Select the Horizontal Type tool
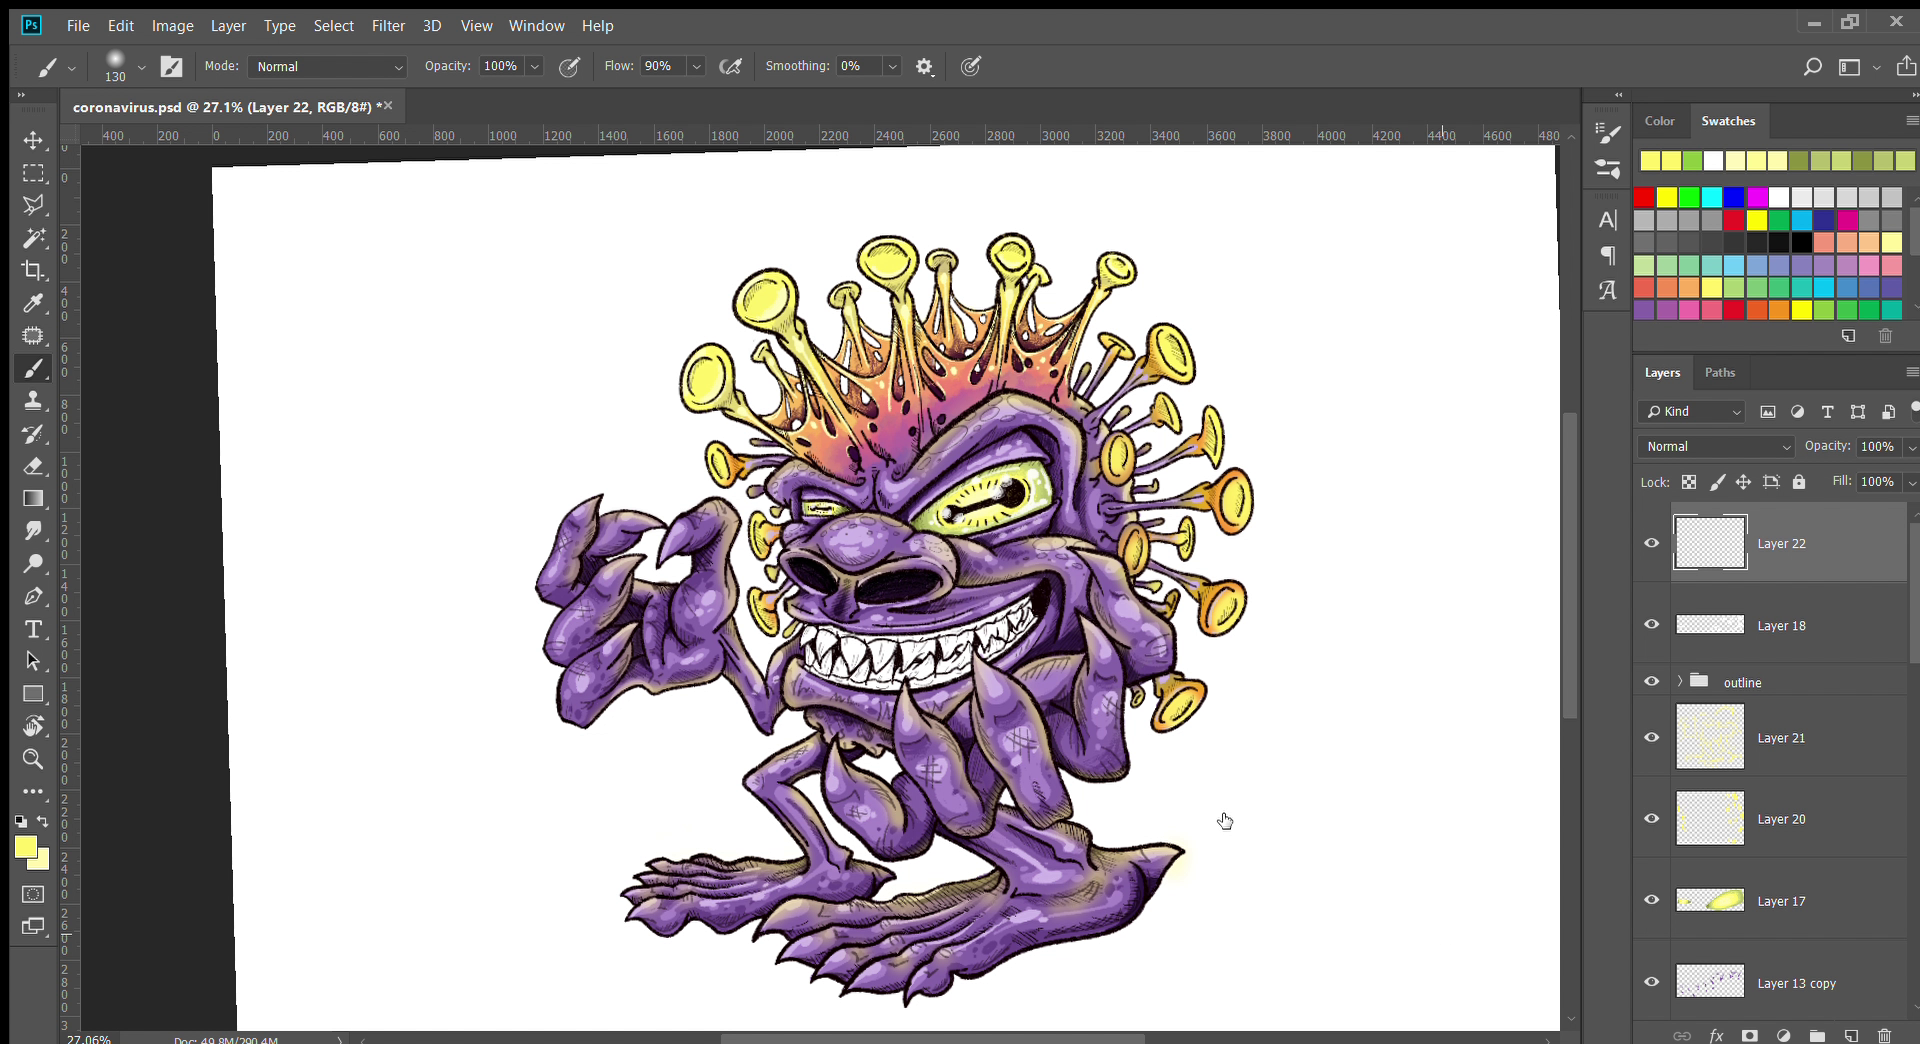1920x1044 pixels. (33, 629)
